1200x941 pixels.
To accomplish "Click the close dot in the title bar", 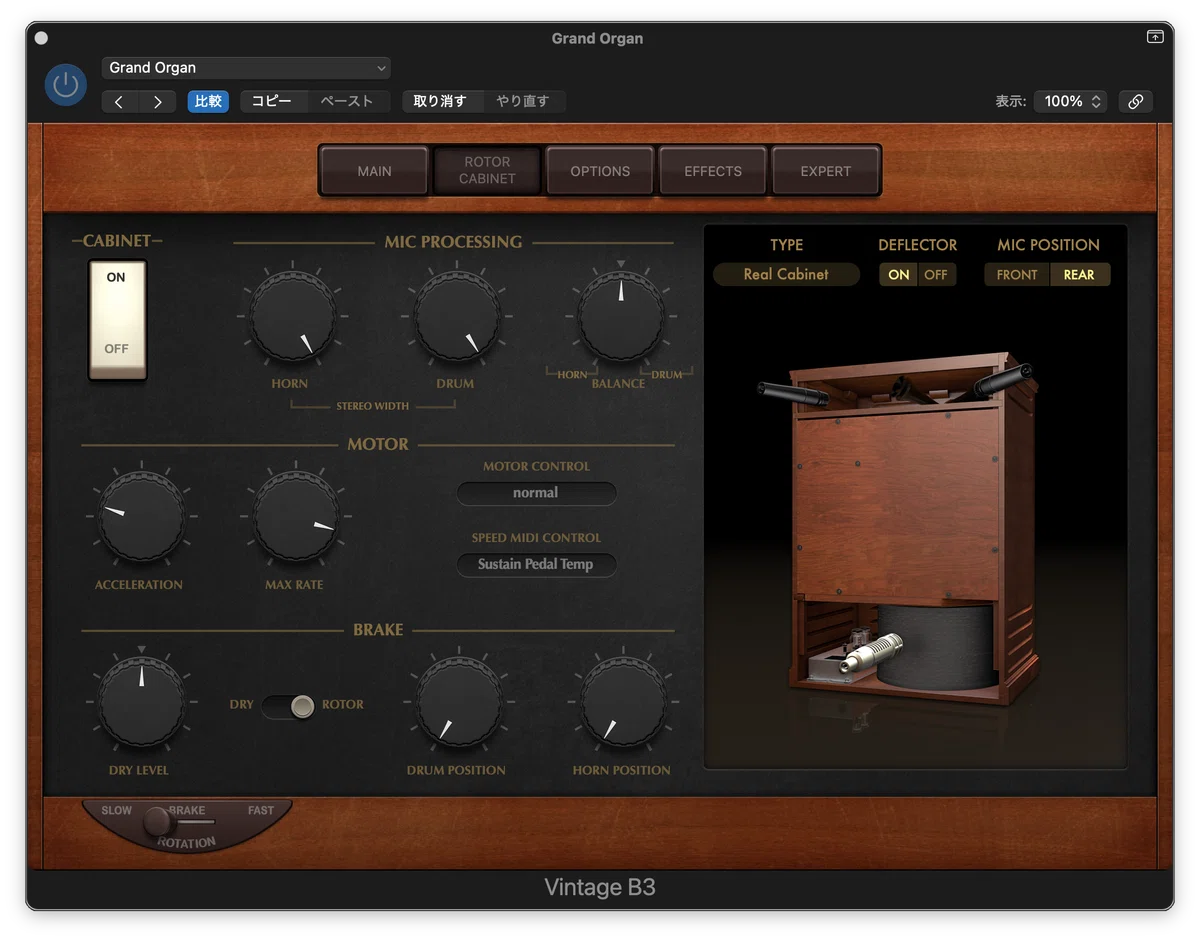I will click(x=41, y=38).
